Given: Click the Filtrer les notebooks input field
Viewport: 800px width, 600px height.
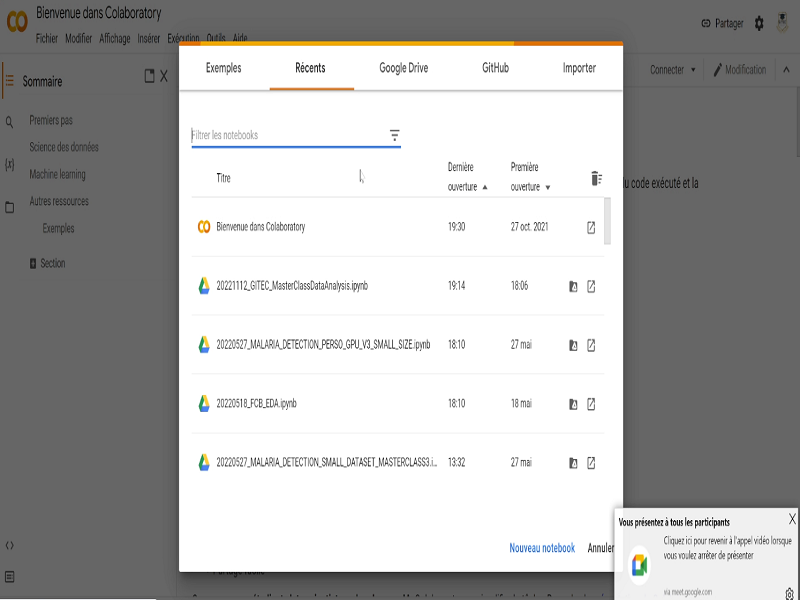Looking at the screenshot, I should pyautogui.click(x=286, y=135).
